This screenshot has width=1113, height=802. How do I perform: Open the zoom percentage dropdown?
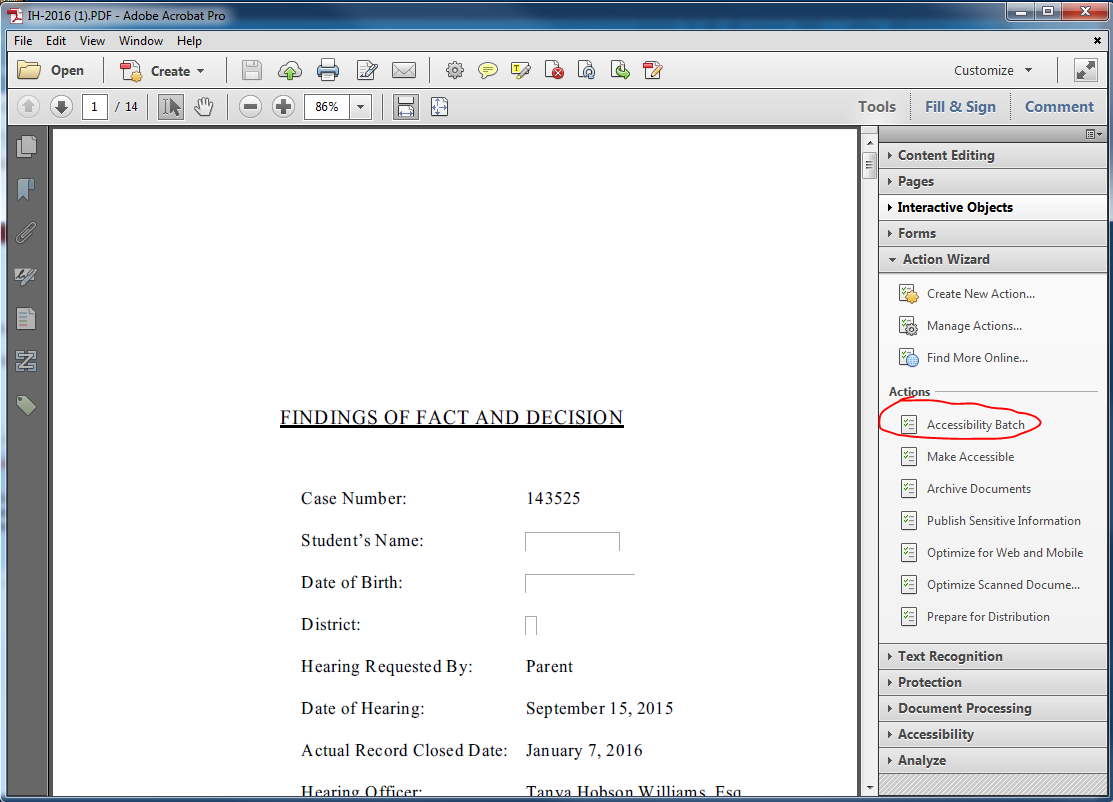361,106
